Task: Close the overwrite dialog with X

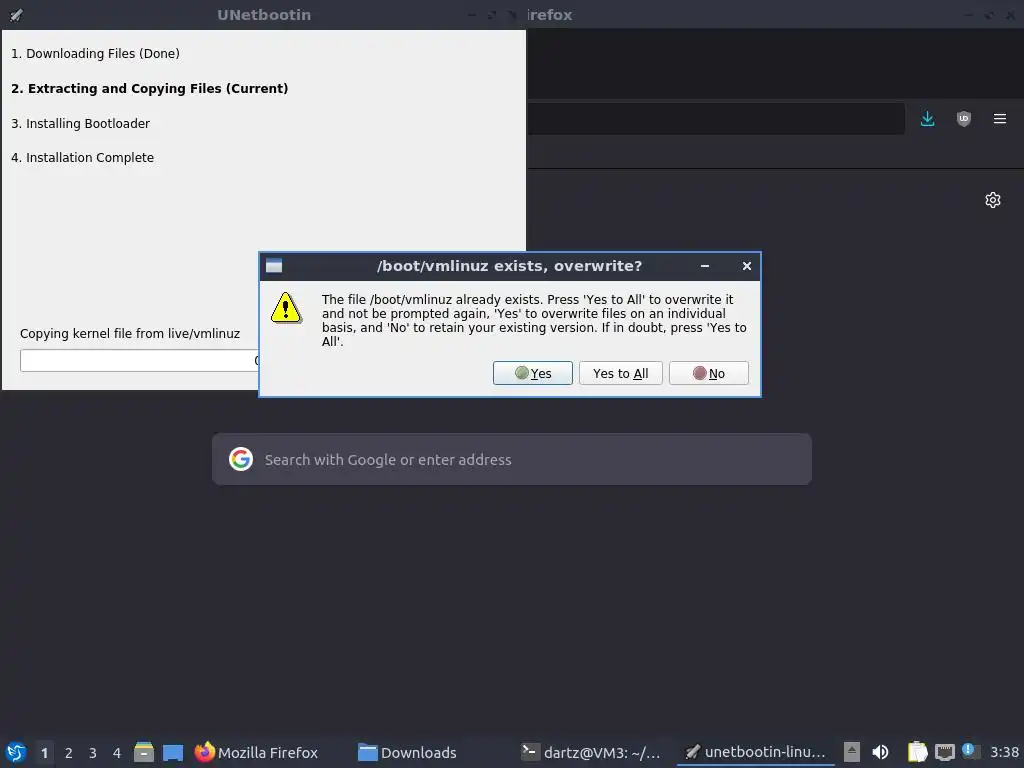Action: 746,266
